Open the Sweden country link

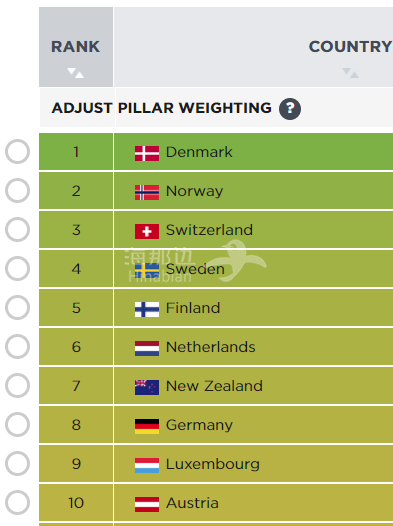(195, 269)
